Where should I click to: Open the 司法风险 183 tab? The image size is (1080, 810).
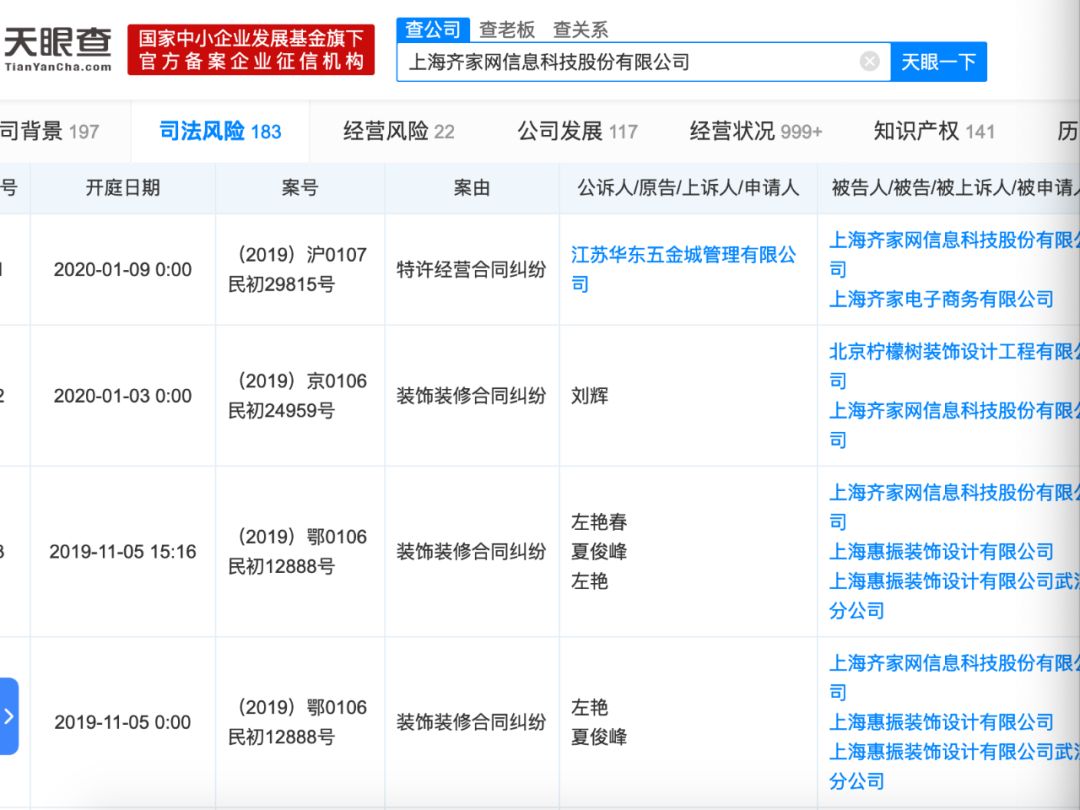coord(220,131)
